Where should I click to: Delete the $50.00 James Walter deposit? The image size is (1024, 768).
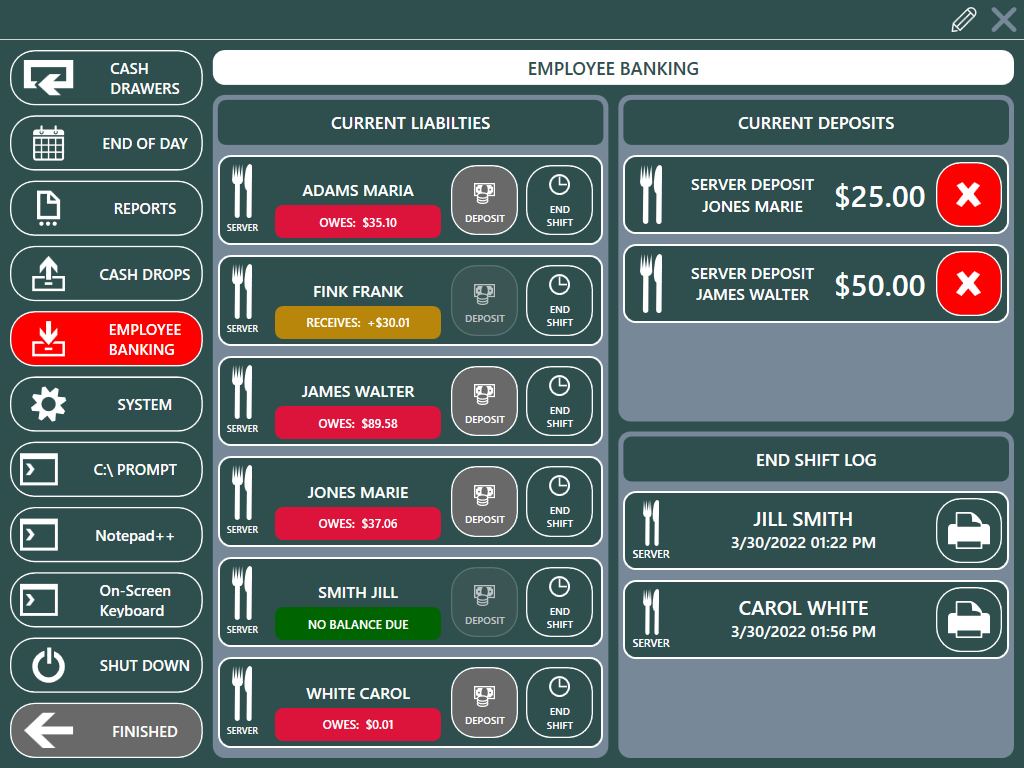968,284
